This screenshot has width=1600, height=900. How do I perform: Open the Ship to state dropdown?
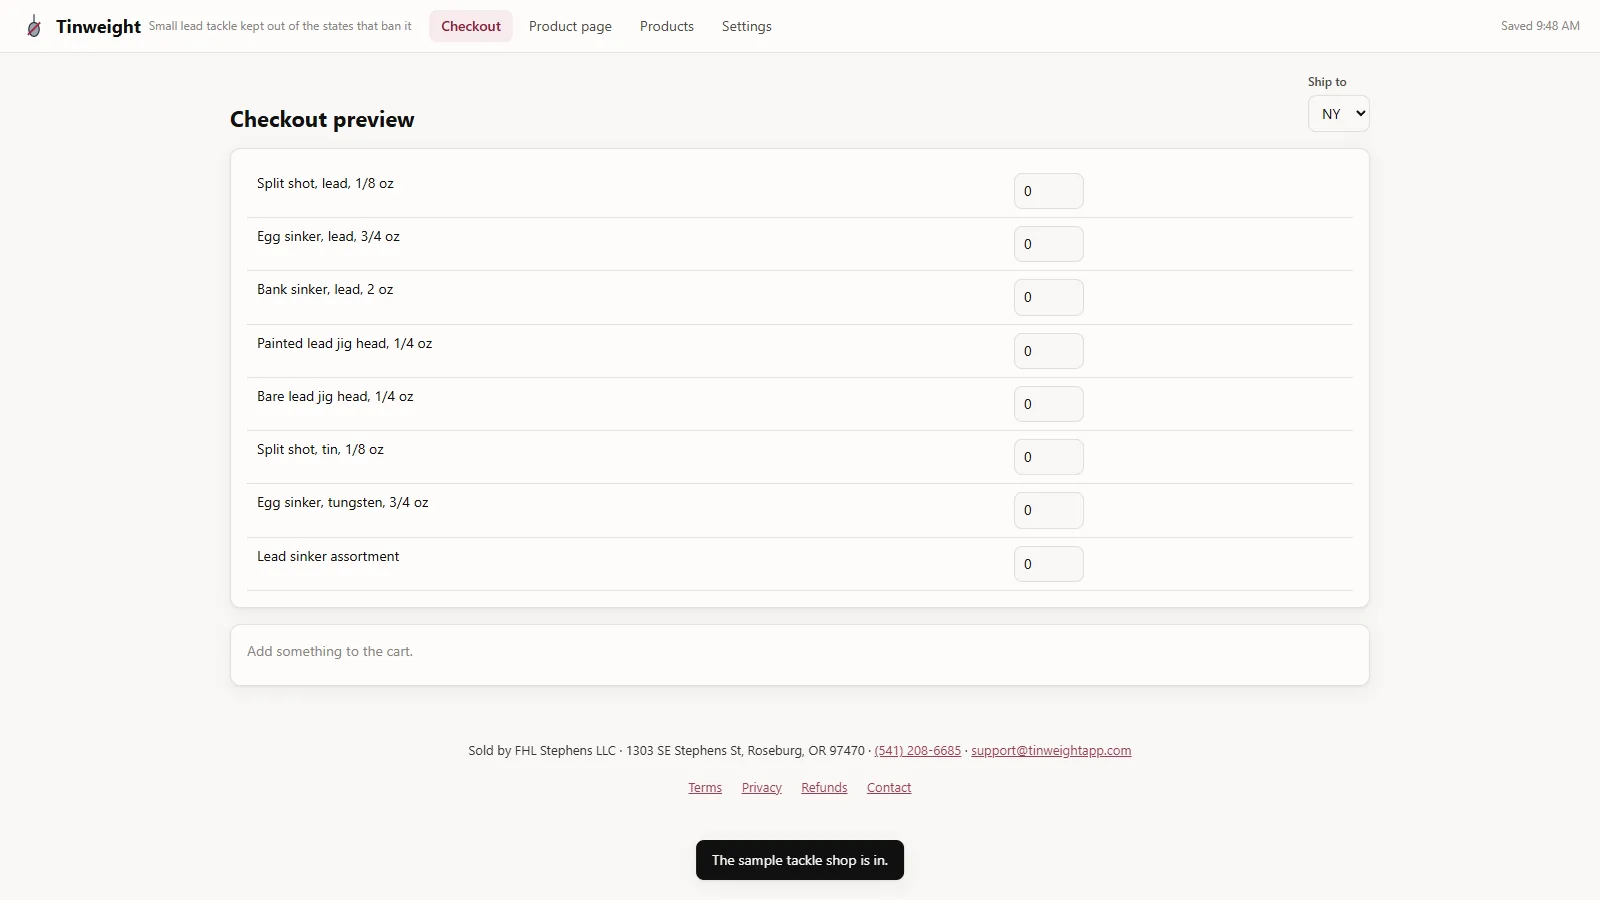tap(1338, 114)
